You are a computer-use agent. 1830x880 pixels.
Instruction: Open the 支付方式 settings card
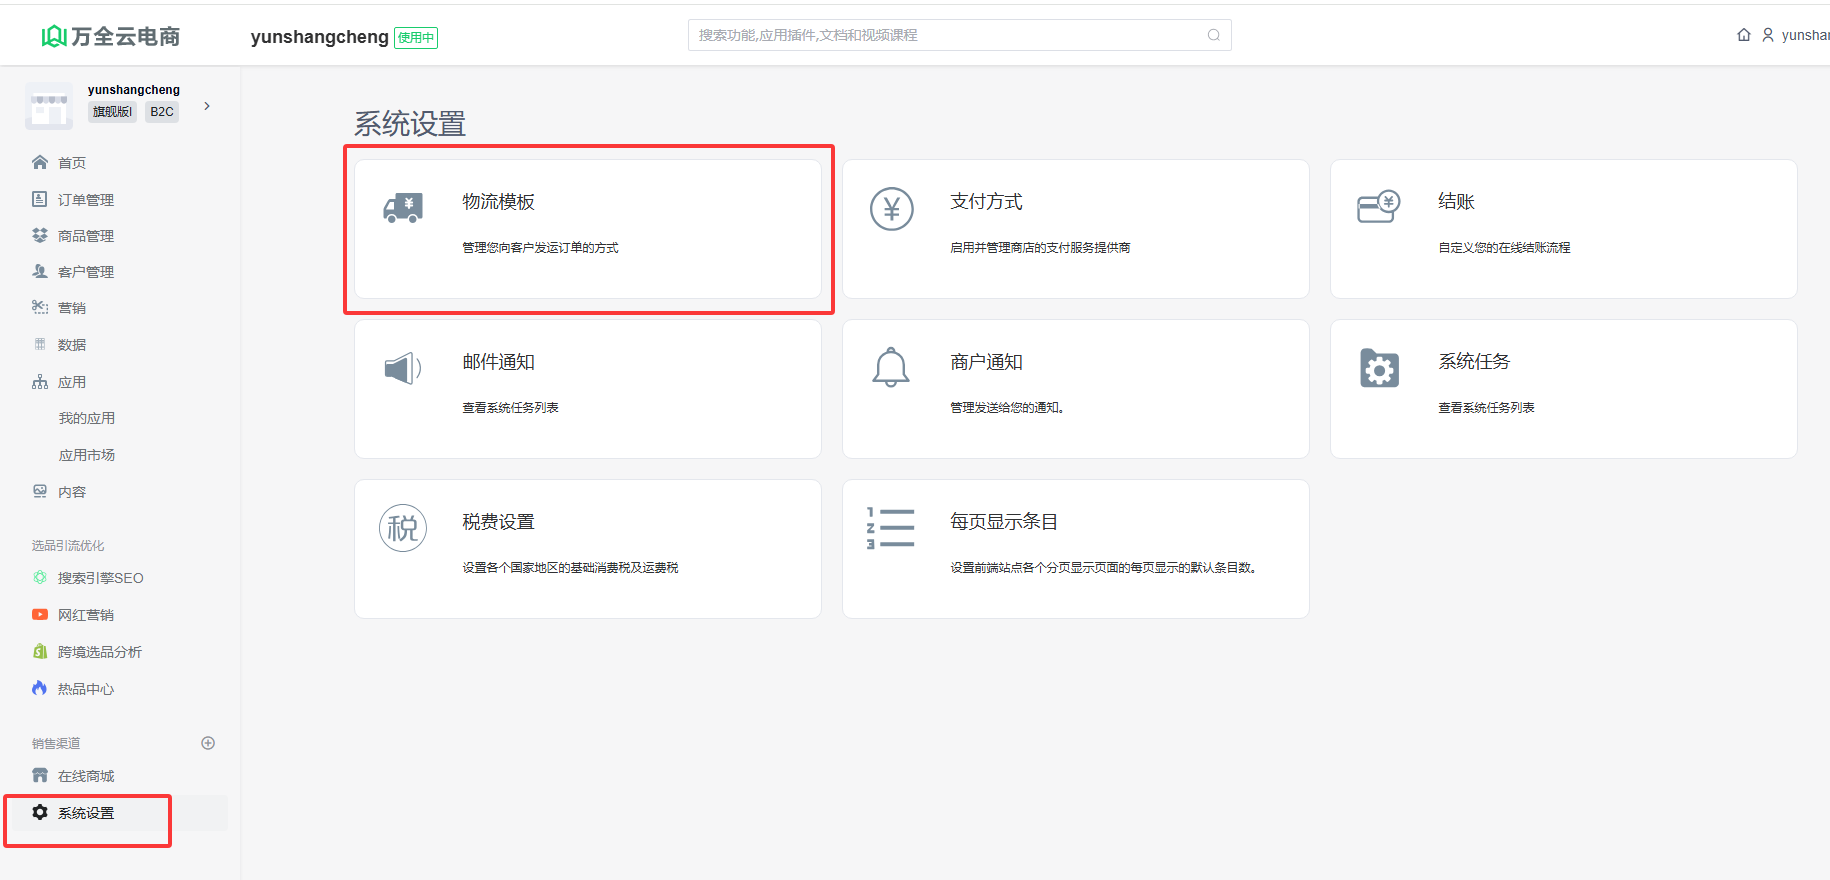tap(1075, 229)
